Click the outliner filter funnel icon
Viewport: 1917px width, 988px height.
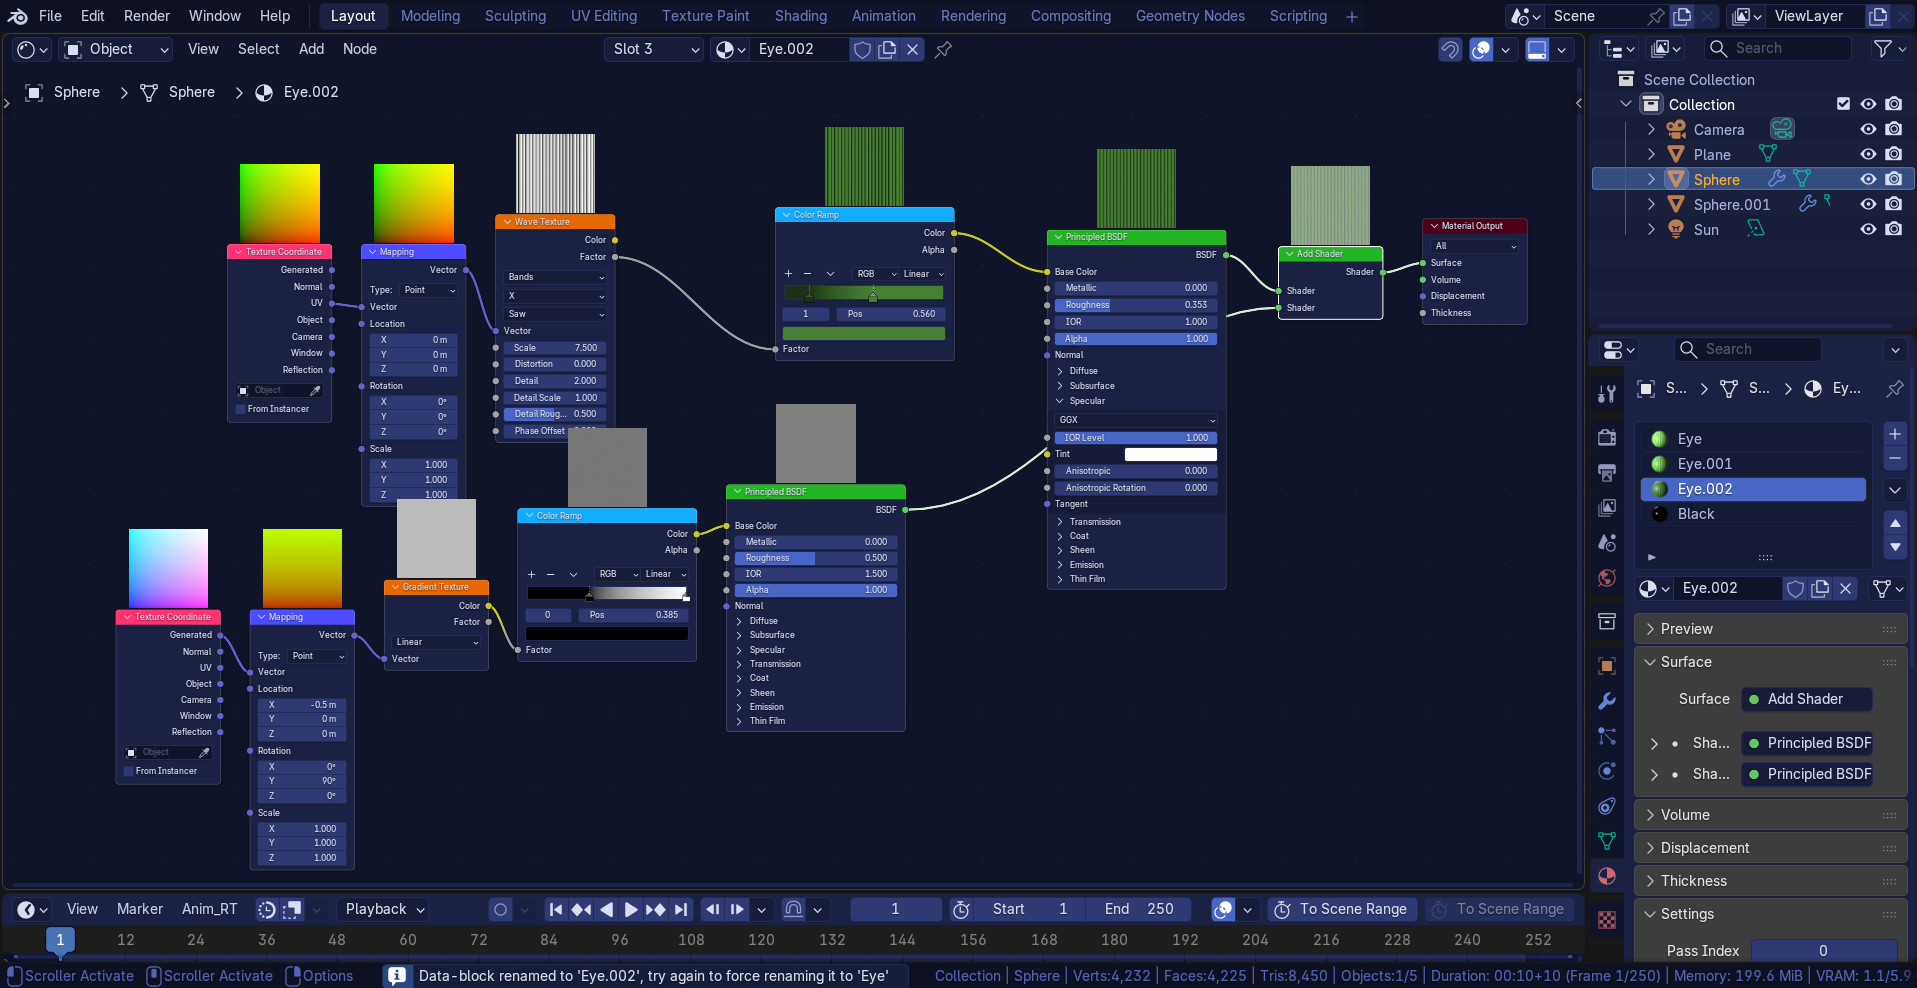(x=1883, y=48)
